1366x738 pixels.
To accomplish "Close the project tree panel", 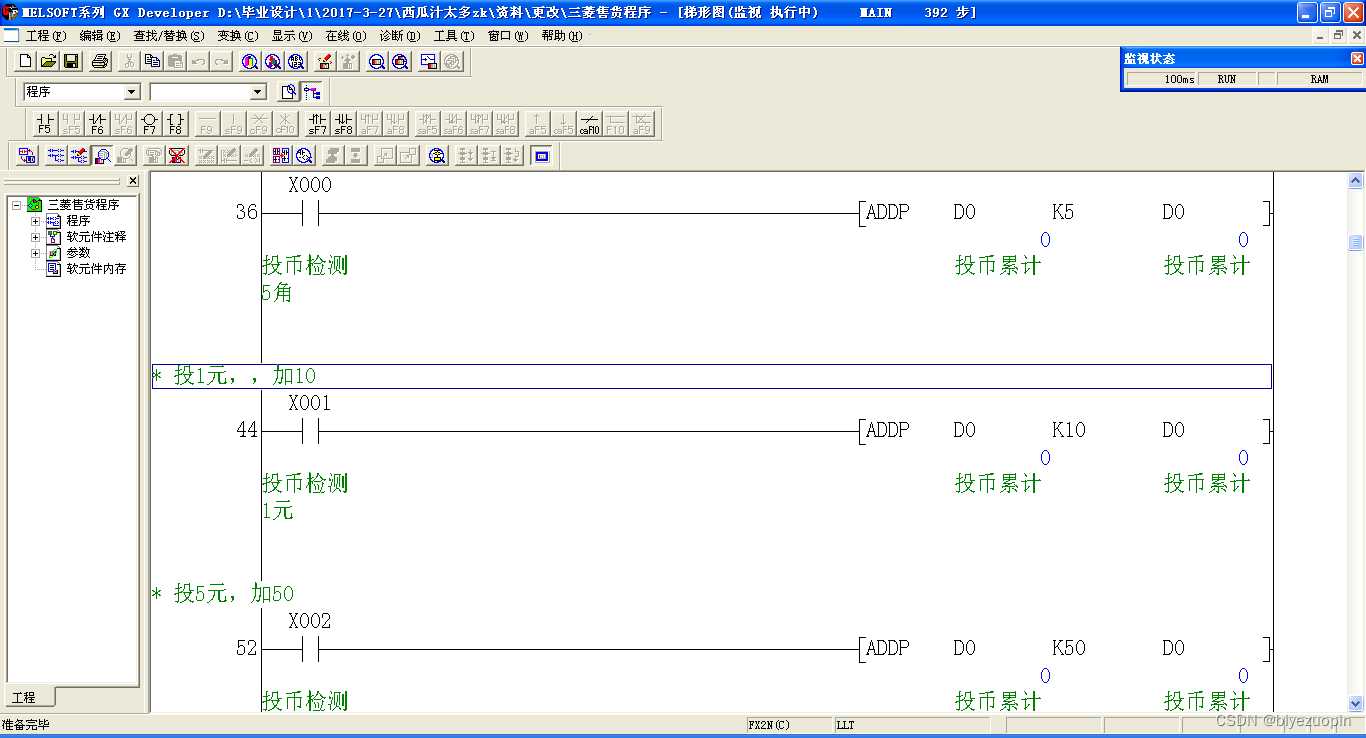I will (x=133, y=181).
